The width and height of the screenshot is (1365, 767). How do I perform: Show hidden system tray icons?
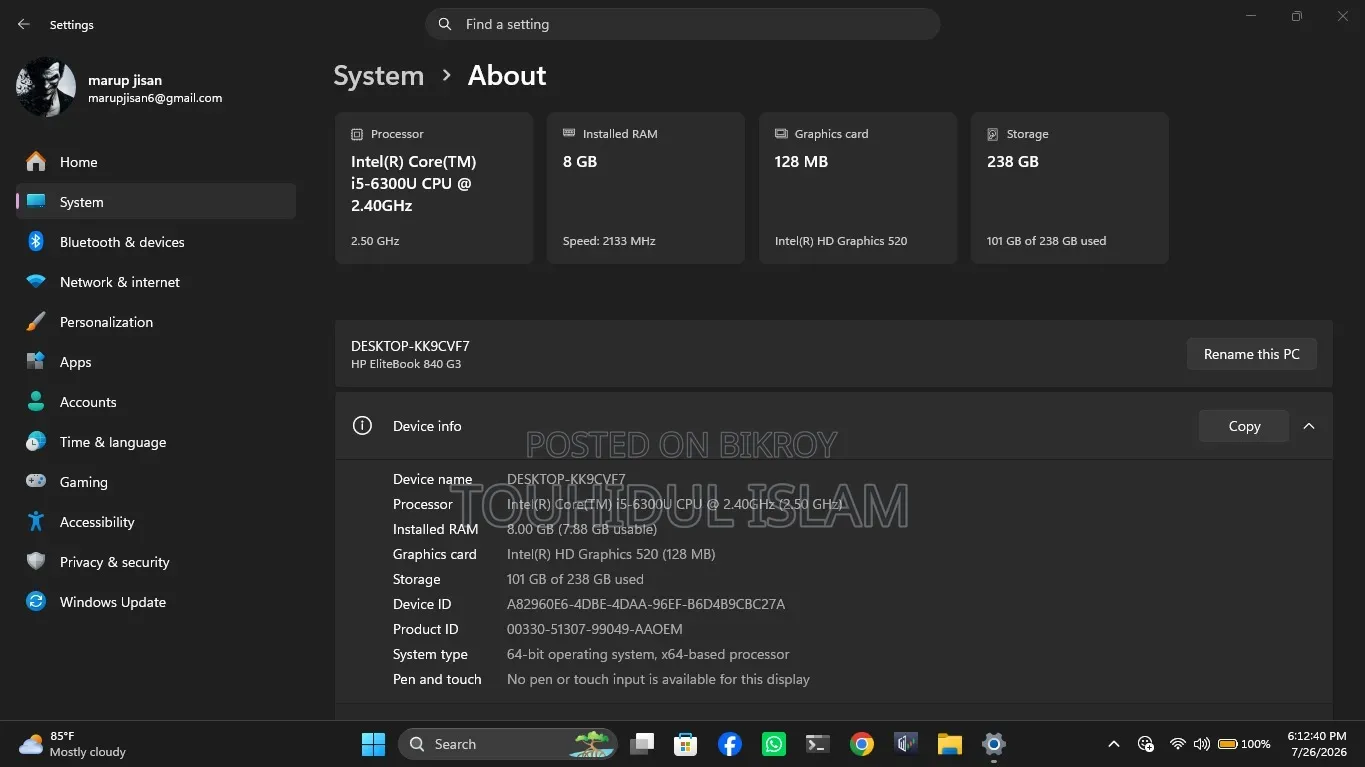[1113, 744]
